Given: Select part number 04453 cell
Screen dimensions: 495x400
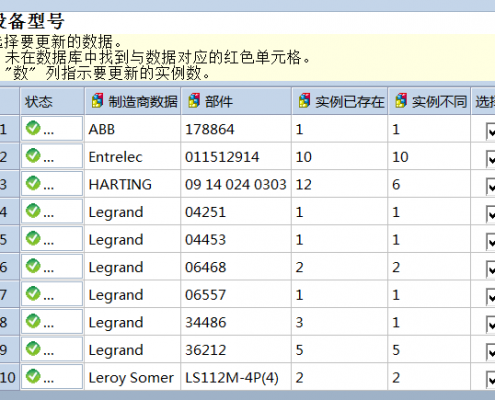Looking at the screenshot, I should click(236, 239).
